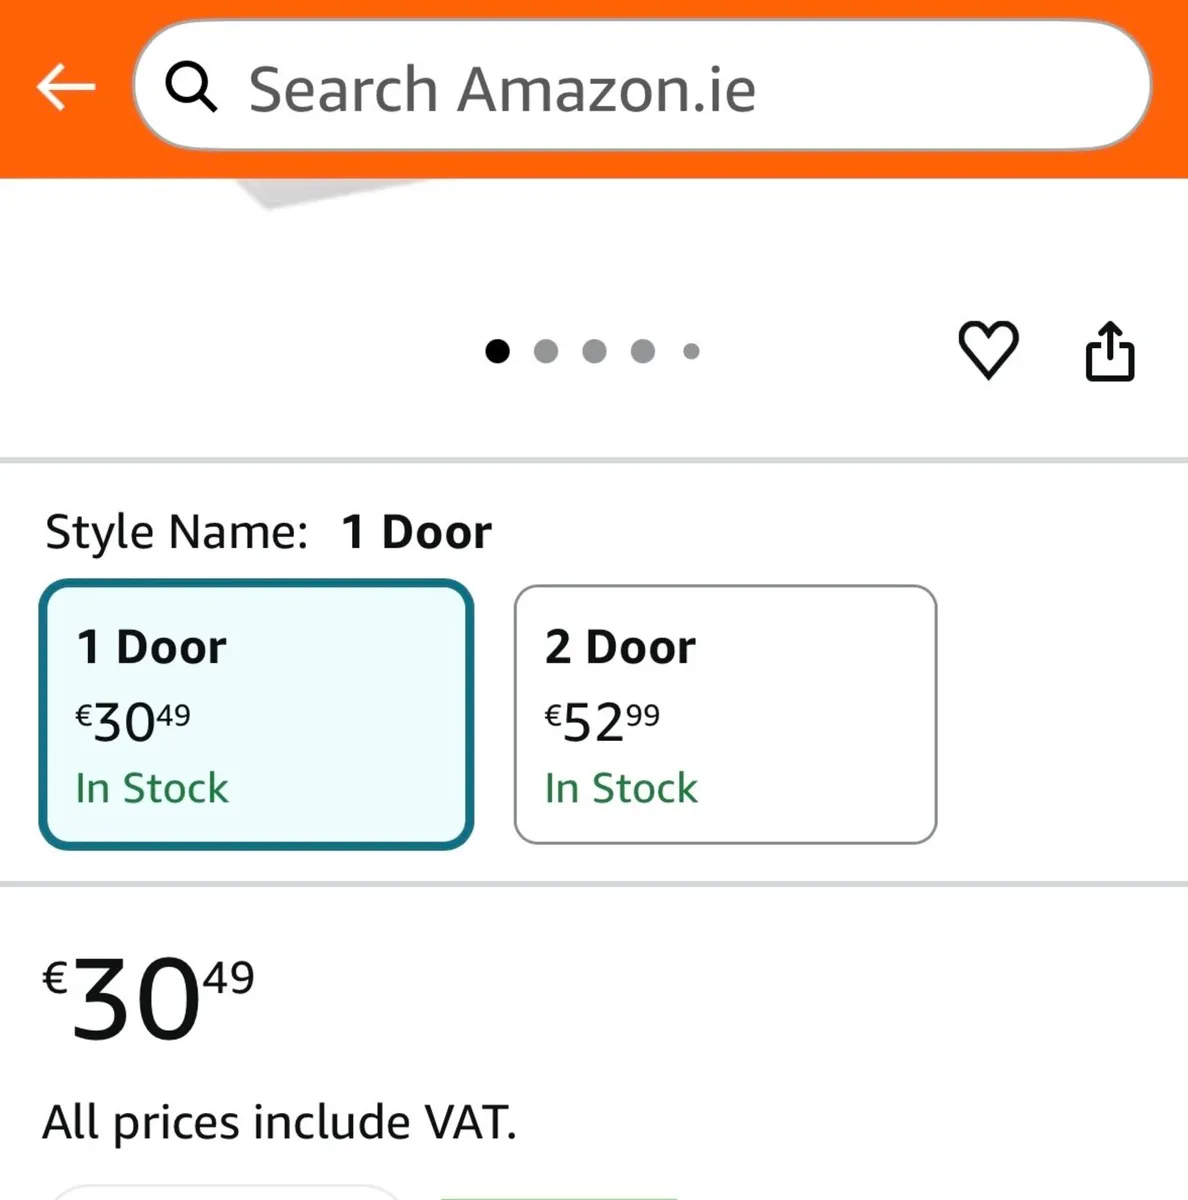The width and height of the screenshot is (1188, 1200).
Task: Select the small fifth carousel dot
Action: 691,351
